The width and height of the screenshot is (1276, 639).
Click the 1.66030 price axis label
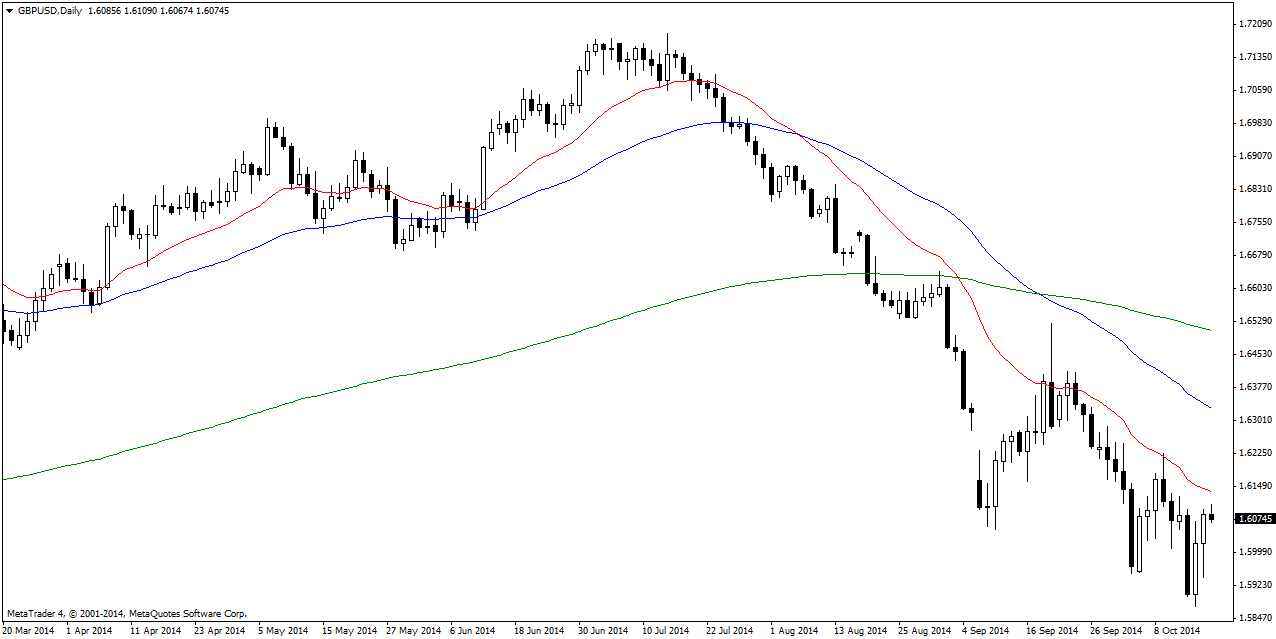click(x=1254, y=288)
